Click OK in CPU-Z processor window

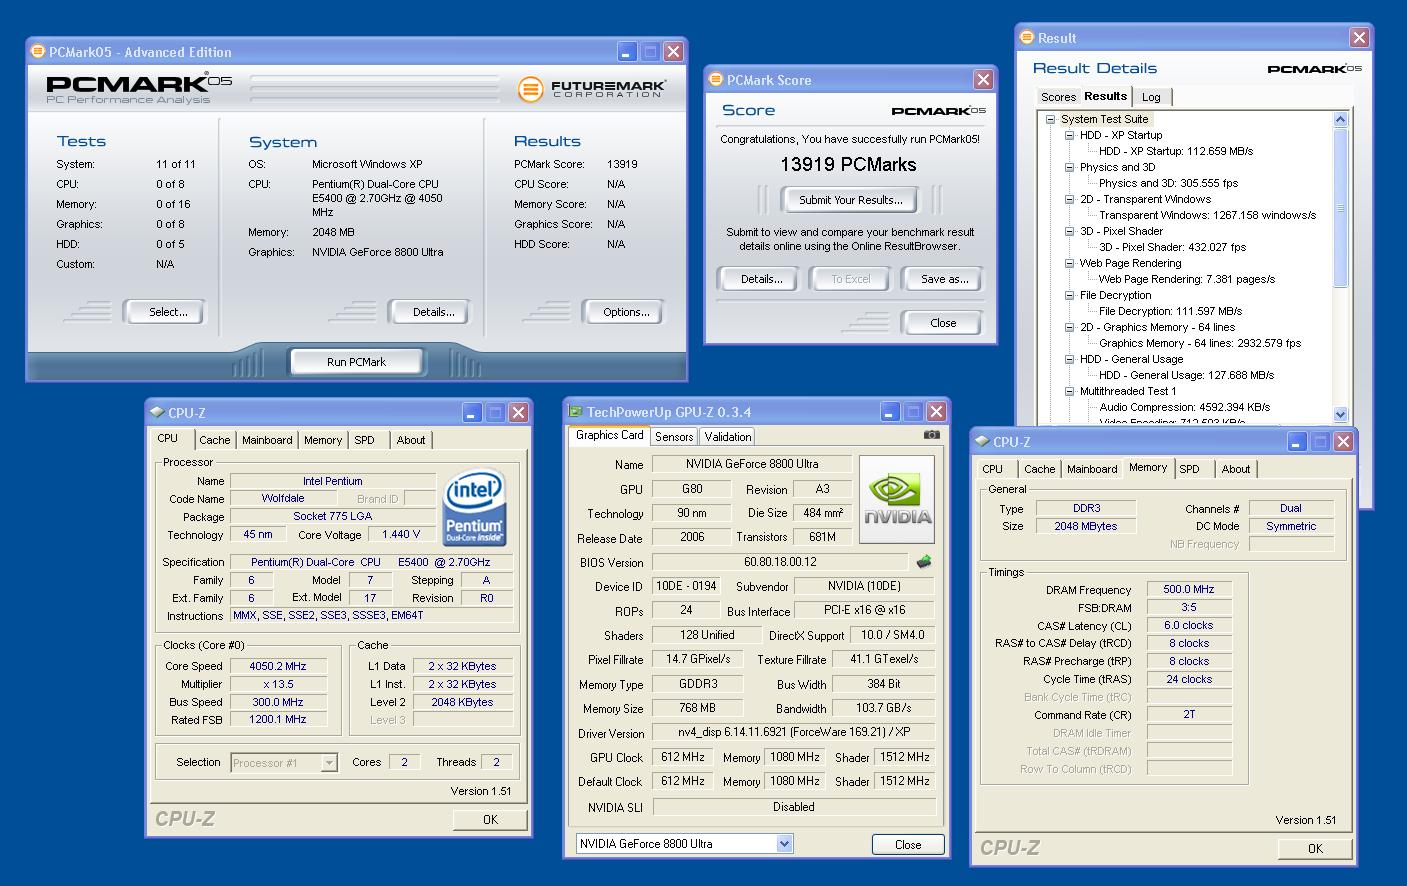pos(490,819)
